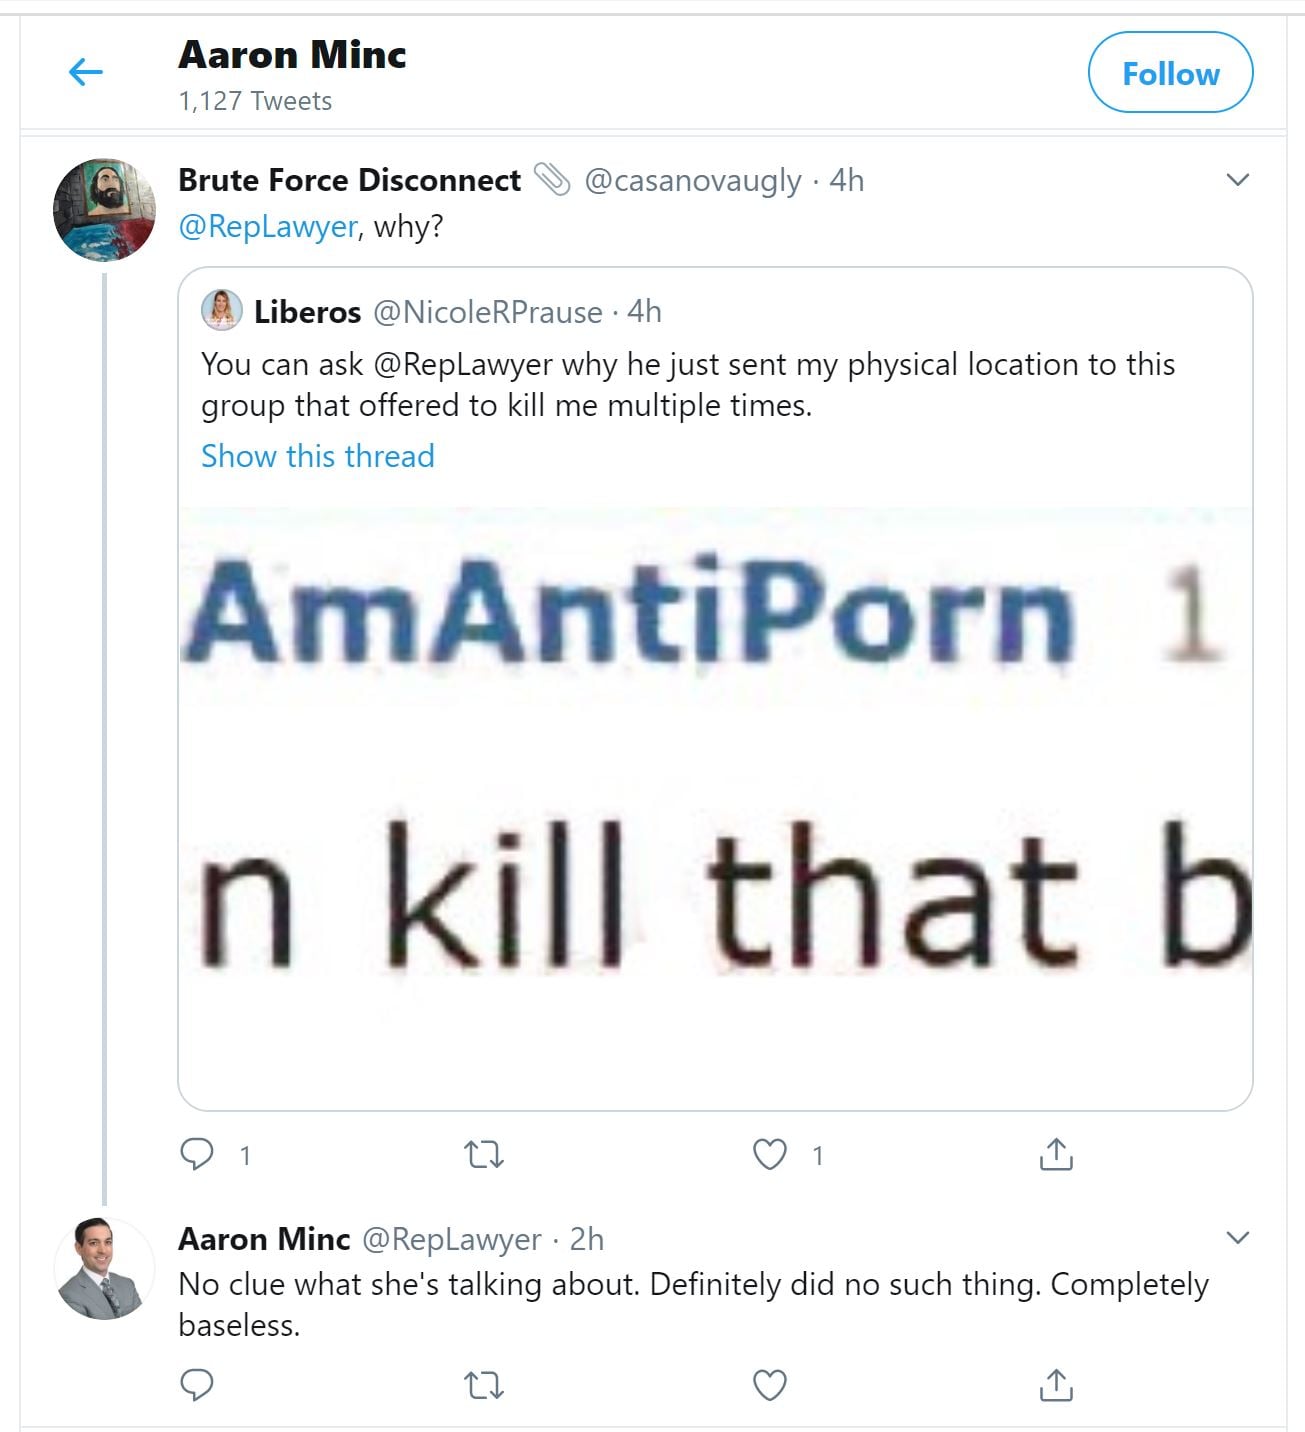The height and width of the screenshot is (1432, 1305).
Task: Open dropdown chevron on Brute Force tweet
Action: (1238, 180)
